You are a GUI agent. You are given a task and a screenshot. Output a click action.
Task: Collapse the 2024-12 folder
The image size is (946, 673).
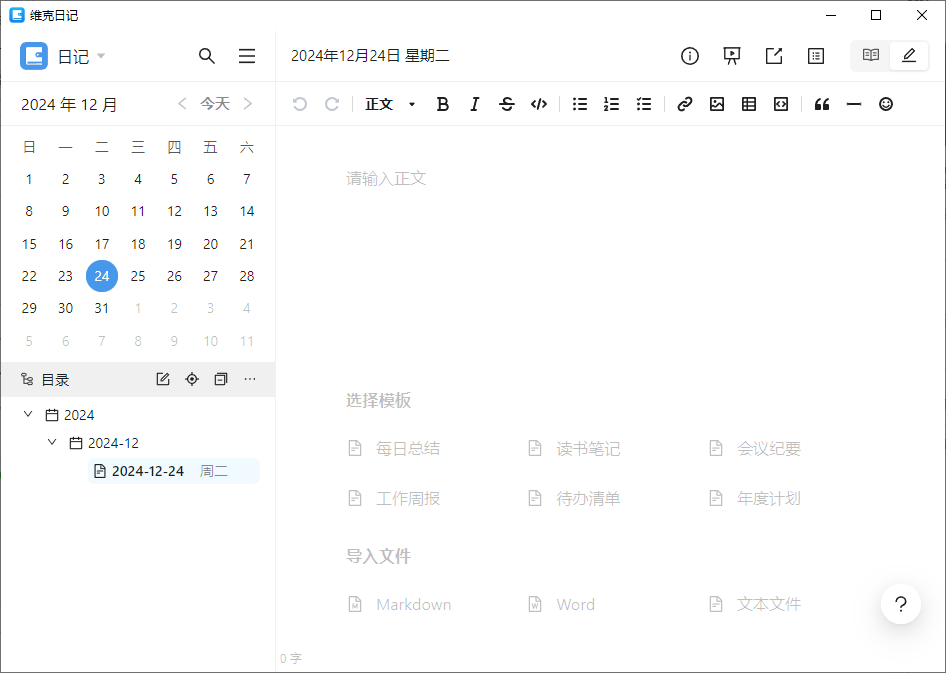52,442
